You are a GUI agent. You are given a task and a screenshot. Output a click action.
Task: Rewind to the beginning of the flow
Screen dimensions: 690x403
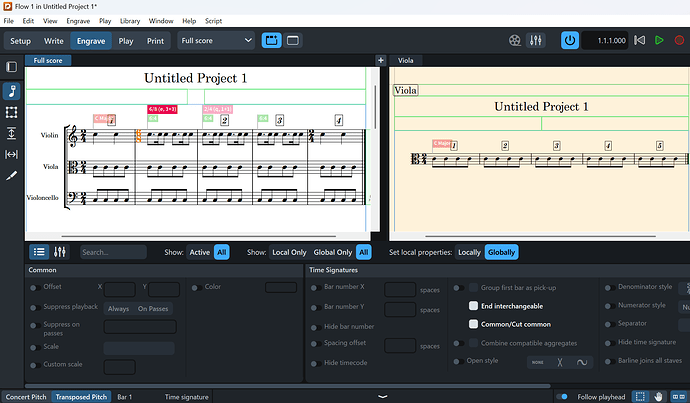pos(639,40)
